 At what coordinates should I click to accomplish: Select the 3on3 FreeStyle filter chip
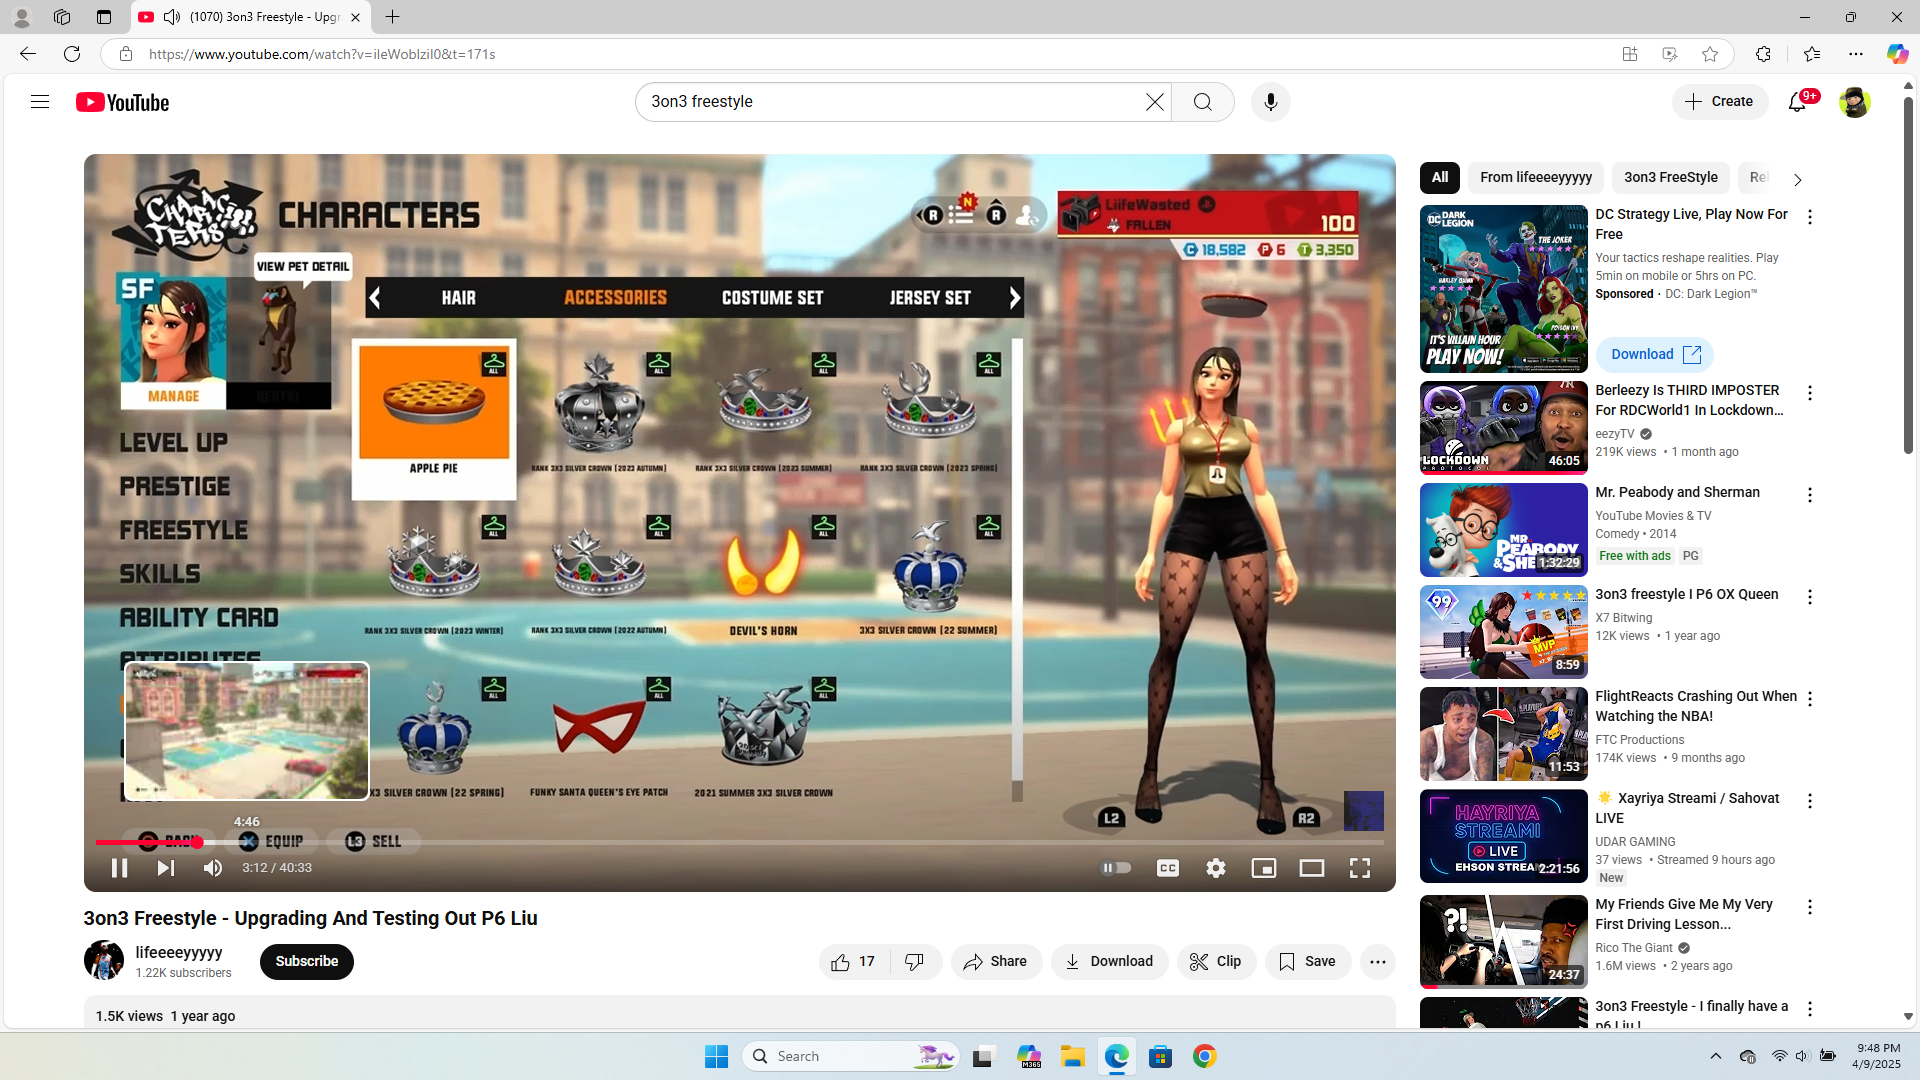coord(1671,178)
